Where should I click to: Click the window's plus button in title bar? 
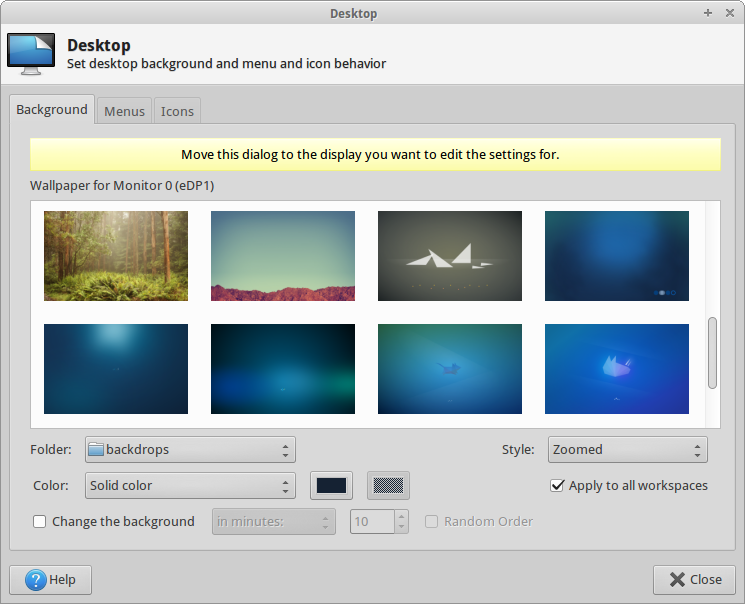pyautogui.click(x=708, y=13)
